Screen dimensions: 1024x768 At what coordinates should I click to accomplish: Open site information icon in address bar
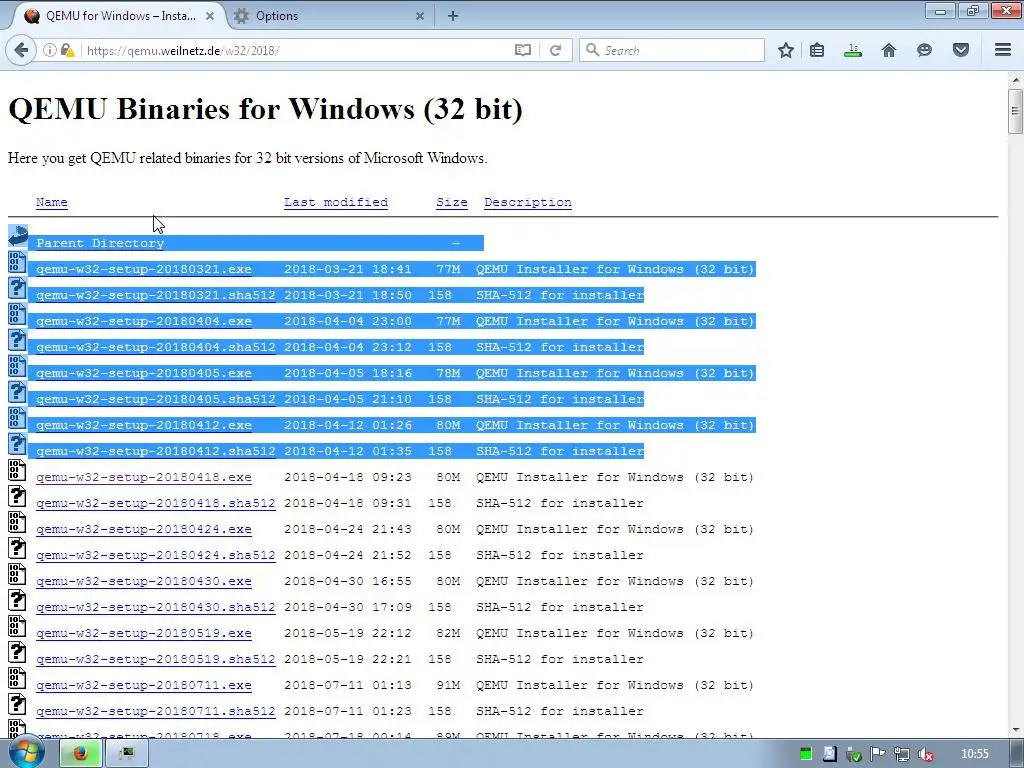(x=50, y=50)
